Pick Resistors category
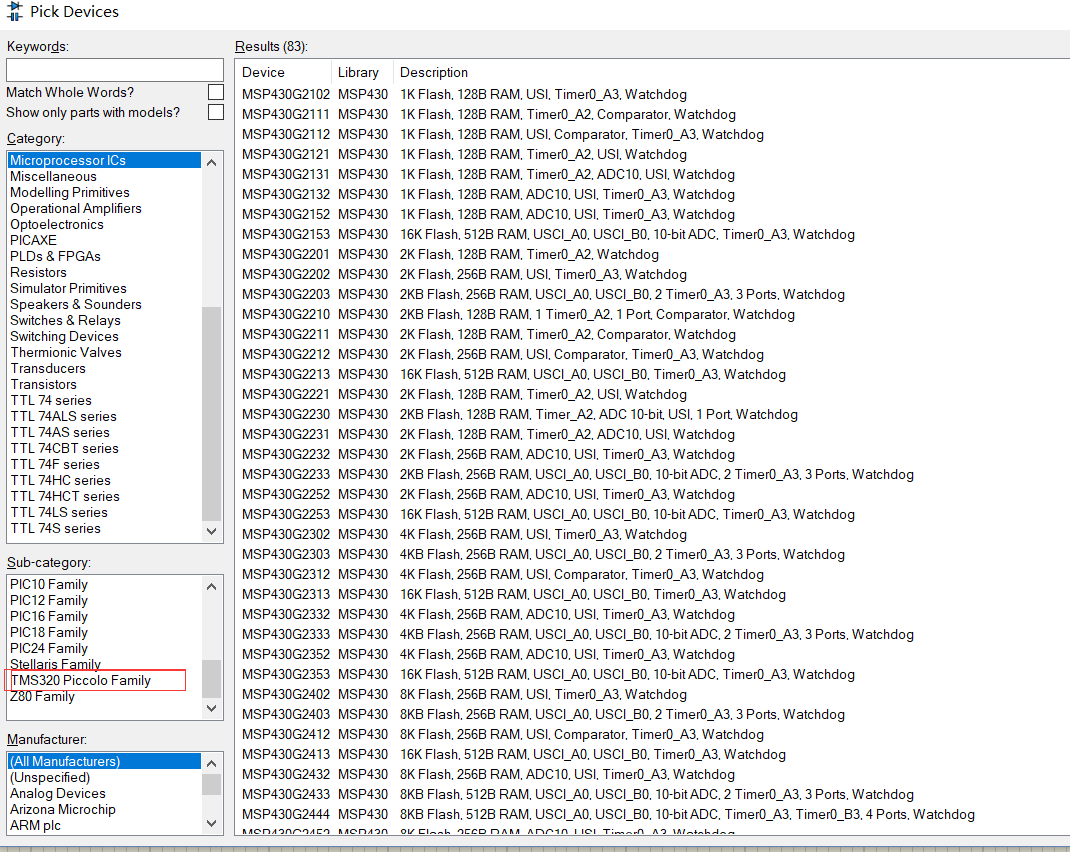 [38, 272]
